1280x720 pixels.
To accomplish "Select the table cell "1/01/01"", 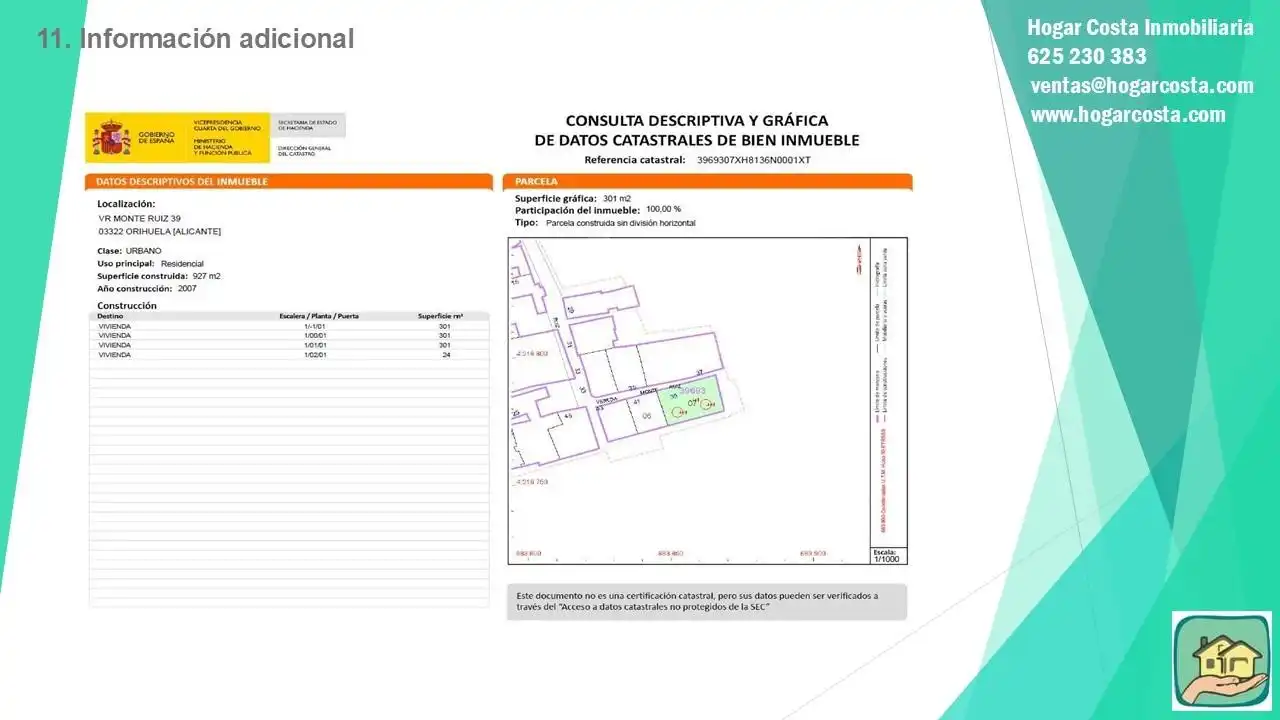I will tap(315, 345).
